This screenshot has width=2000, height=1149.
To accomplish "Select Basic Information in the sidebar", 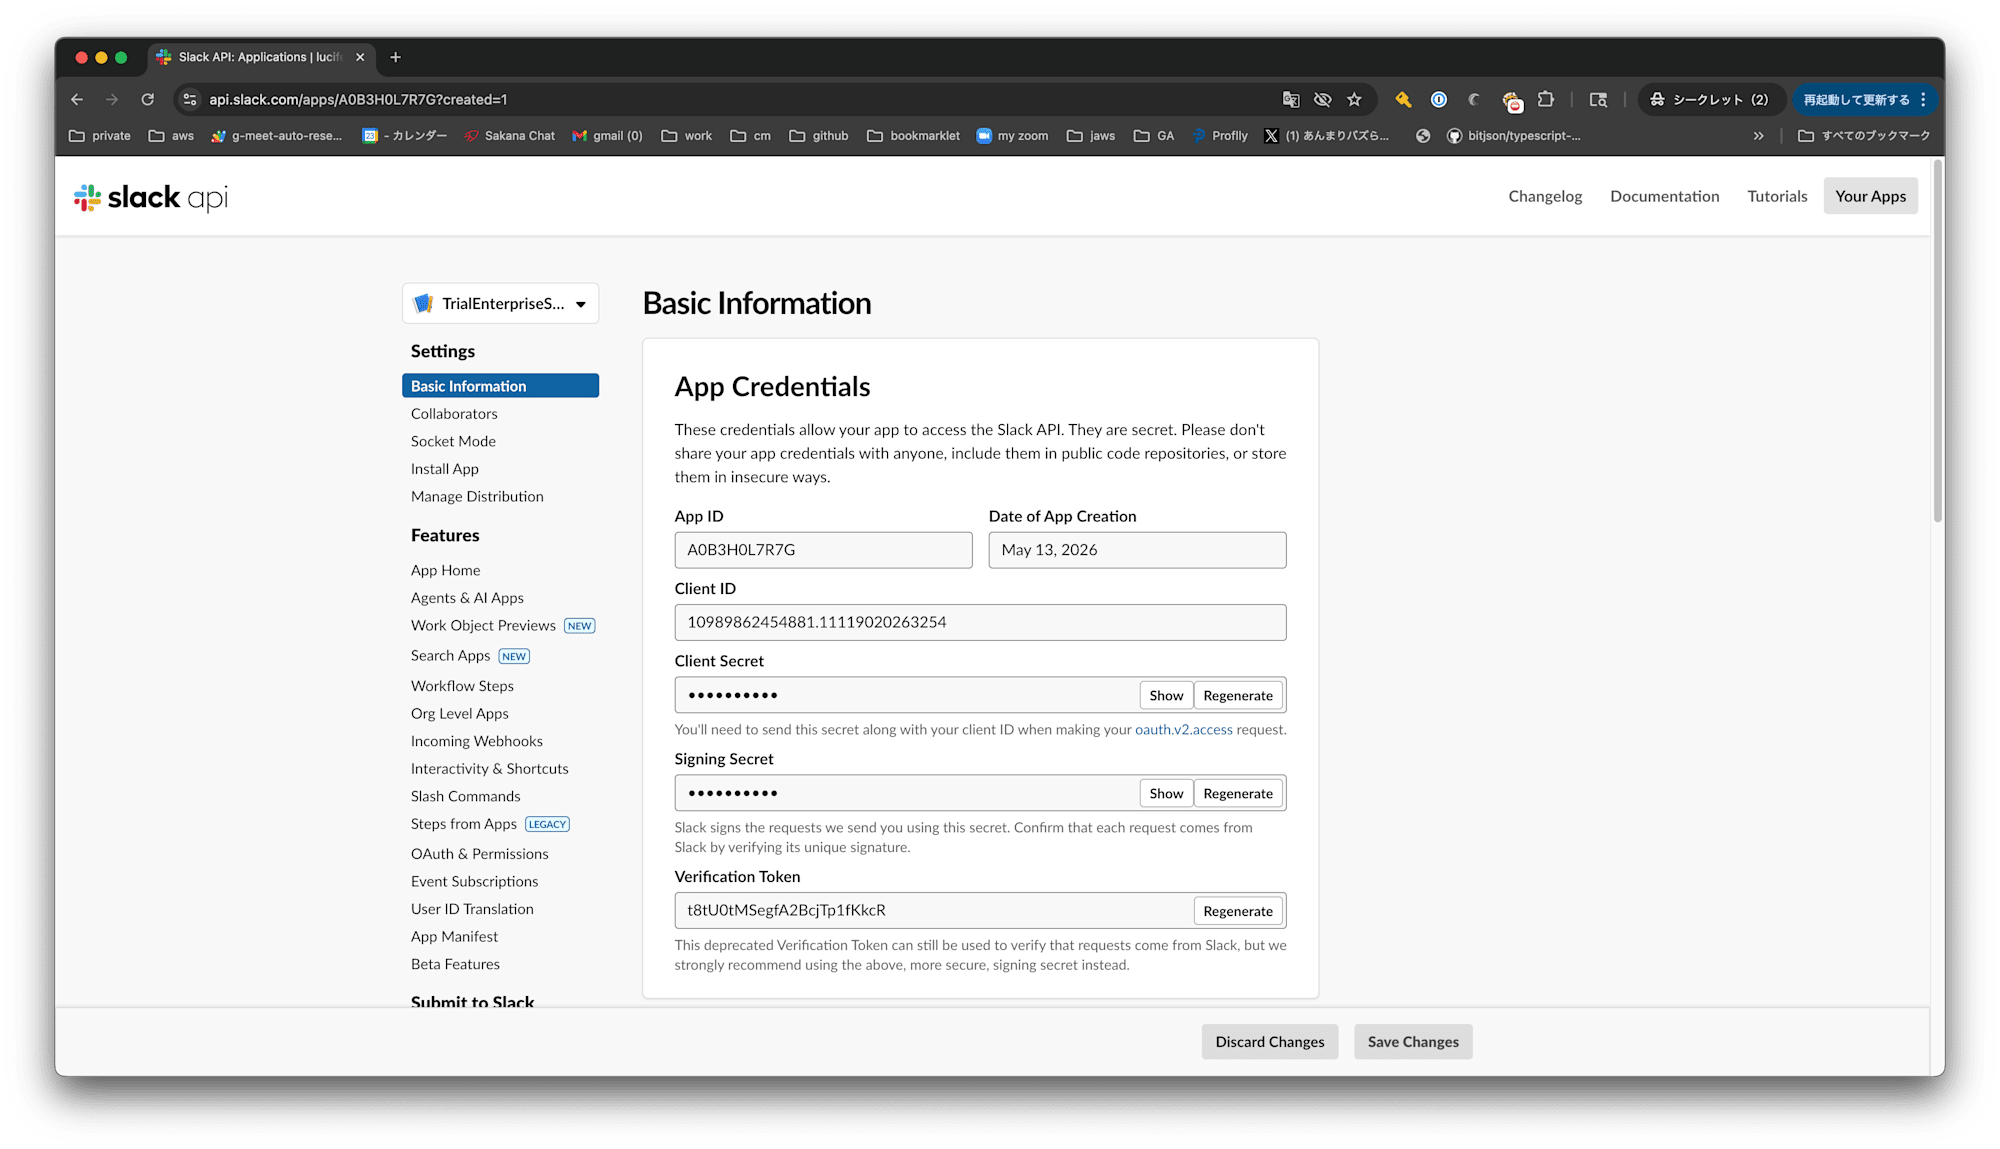I will click(x=501, y=386).
